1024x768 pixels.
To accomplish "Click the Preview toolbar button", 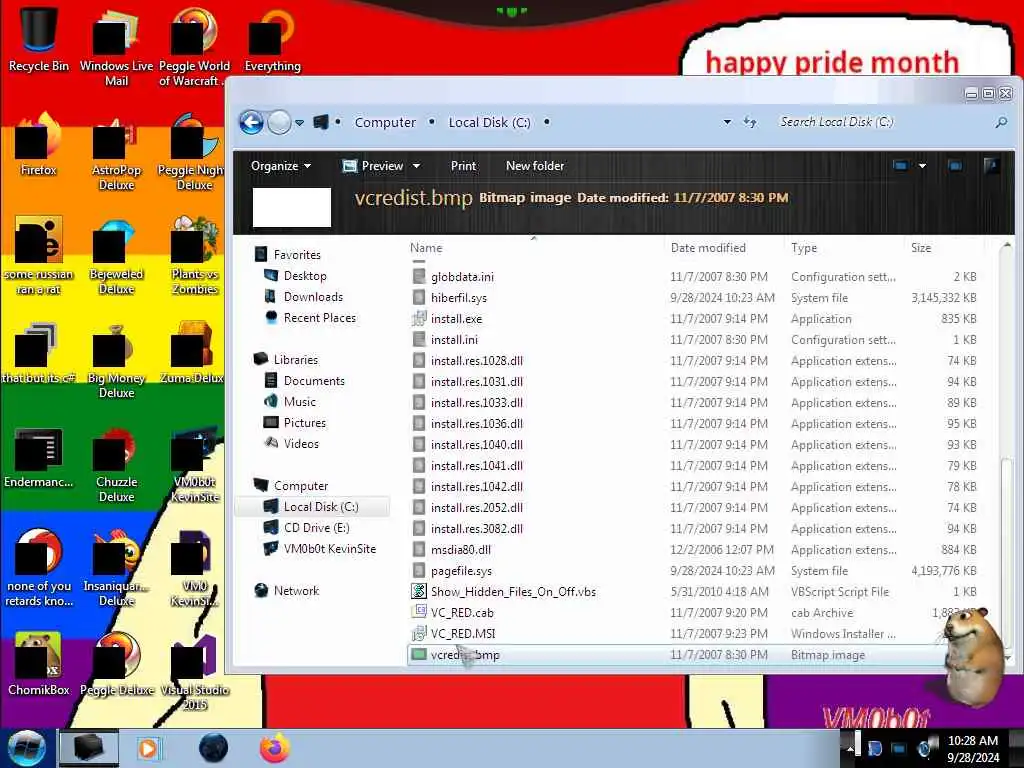I will click(x=374, y=166).
